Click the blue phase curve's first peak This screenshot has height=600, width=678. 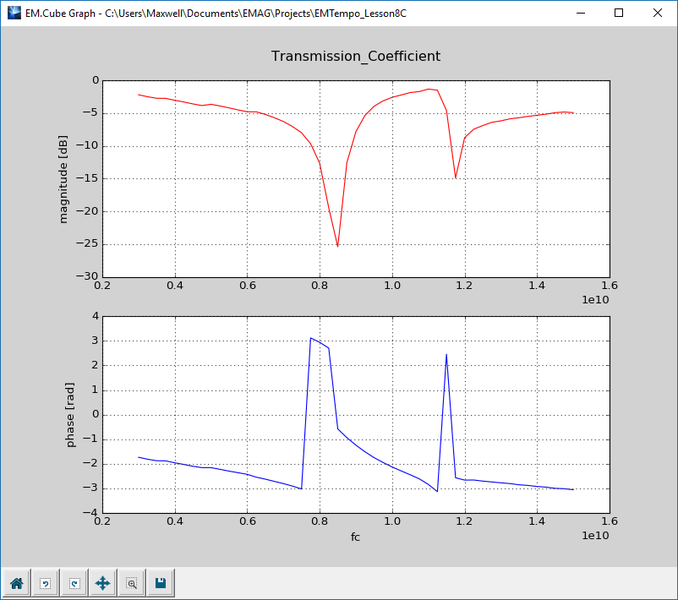pyautogui.click(x=311, y=338)
